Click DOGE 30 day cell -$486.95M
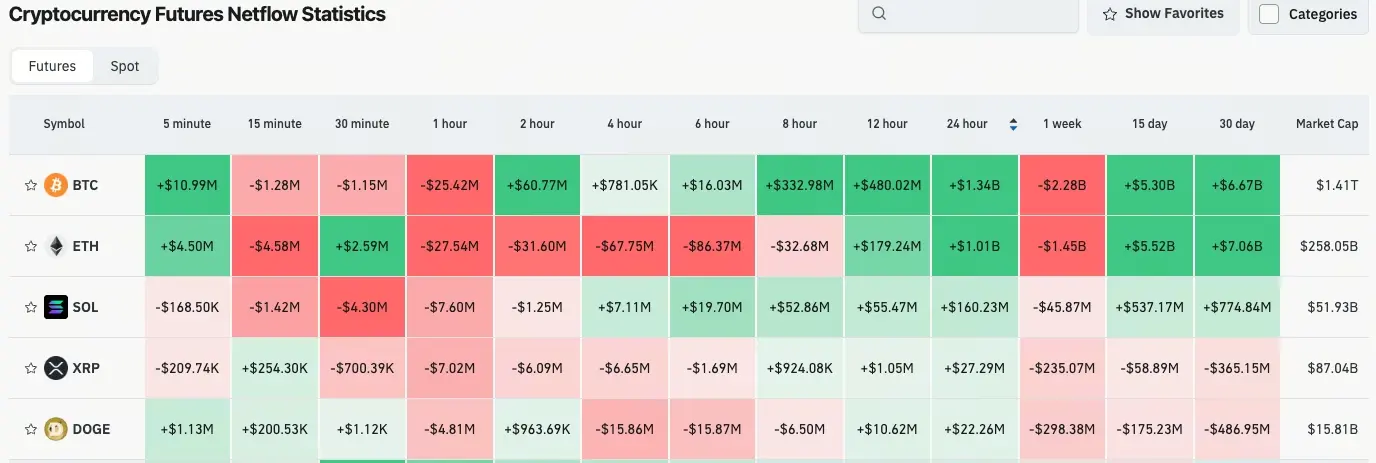Viewport: 1376px width, 463px height. pyautogui.click(x=1237, y=429)
